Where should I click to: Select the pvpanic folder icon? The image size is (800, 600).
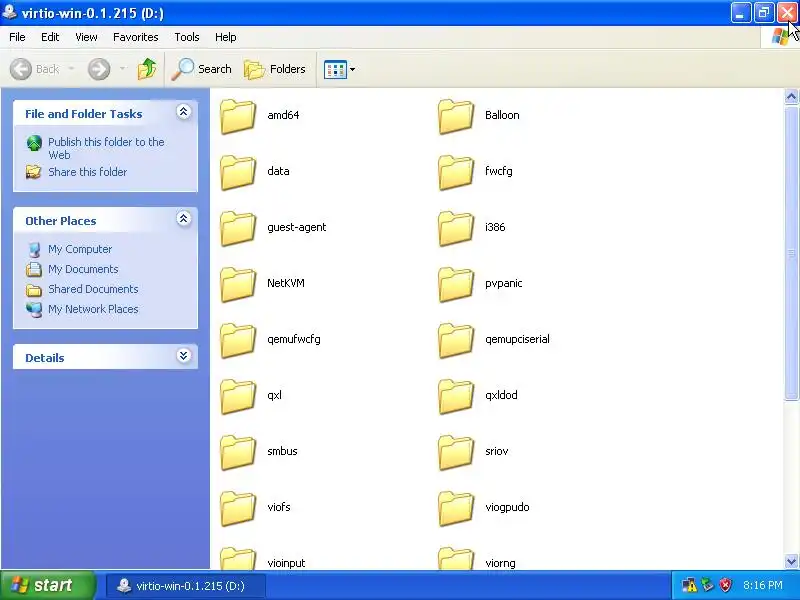click(456, 284)
